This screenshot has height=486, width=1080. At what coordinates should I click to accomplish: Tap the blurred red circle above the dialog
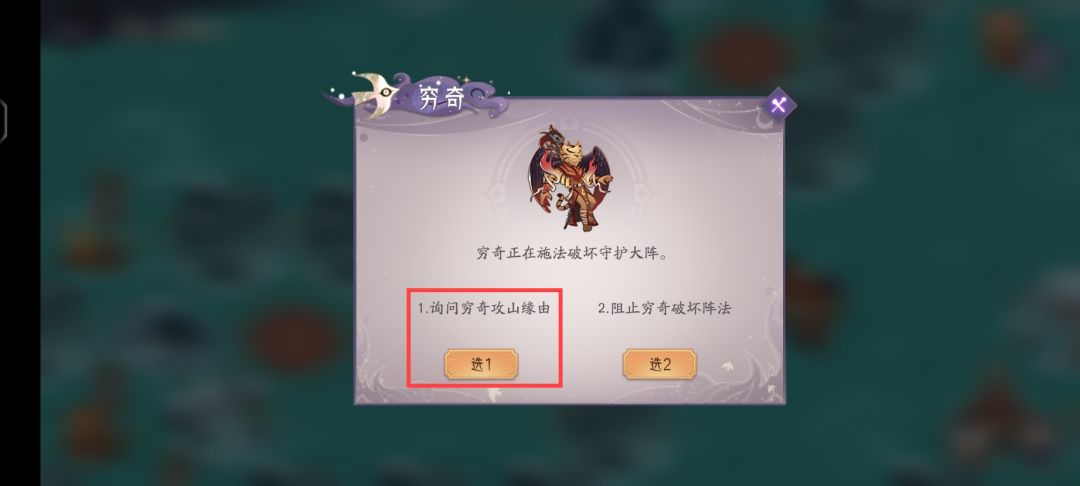[x=744, y=54]
